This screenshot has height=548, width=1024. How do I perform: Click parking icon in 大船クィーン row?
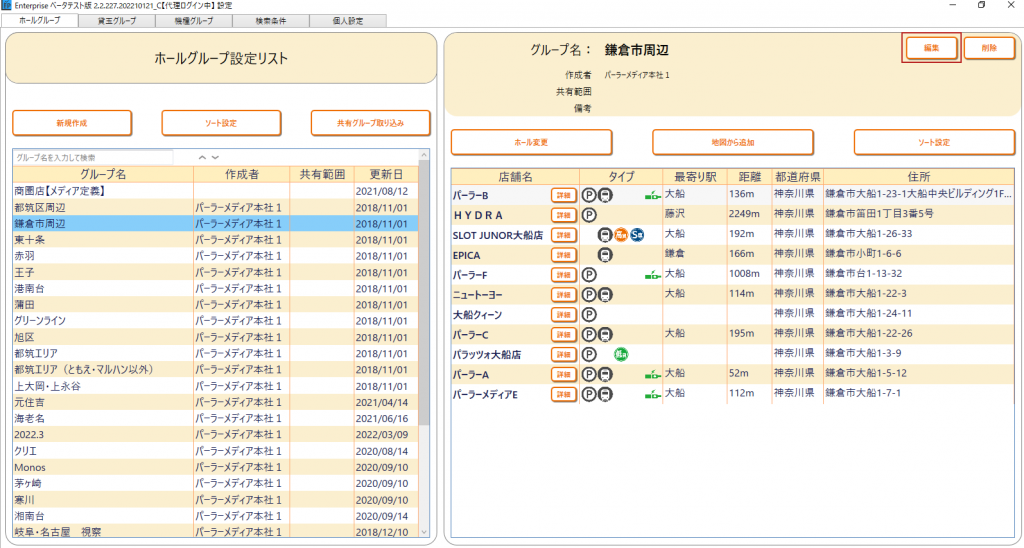click(x=589, y=314)
